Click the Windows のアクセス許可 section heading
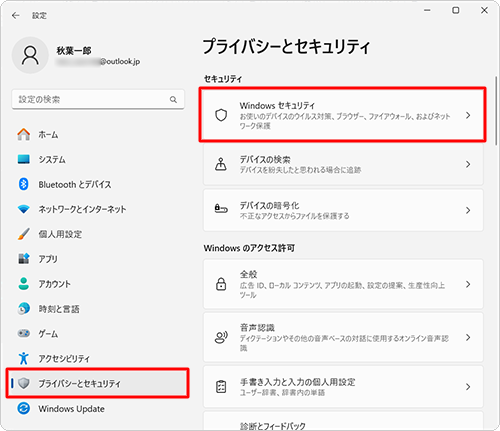 coord(249,248)
